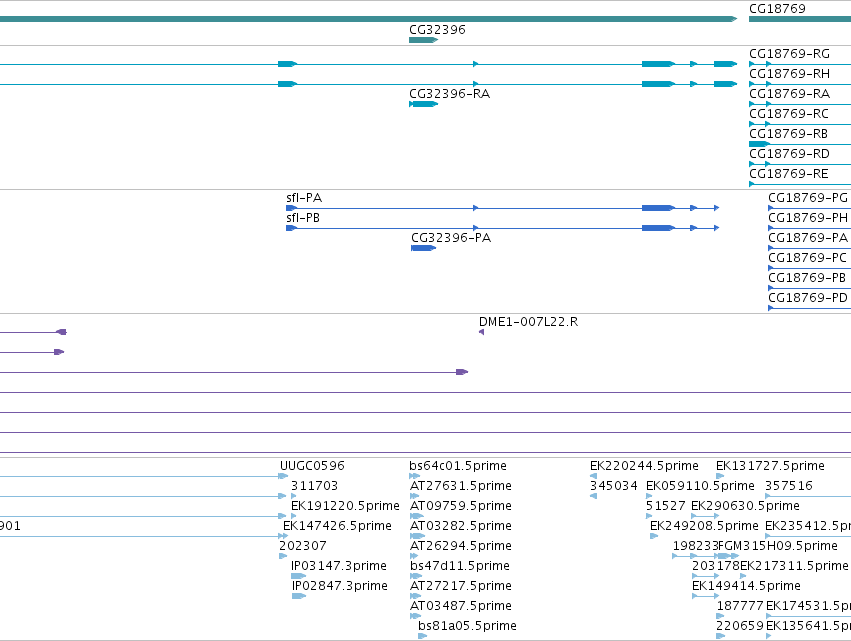
Task: Click EST label 203178
Action: click(716, 567)
